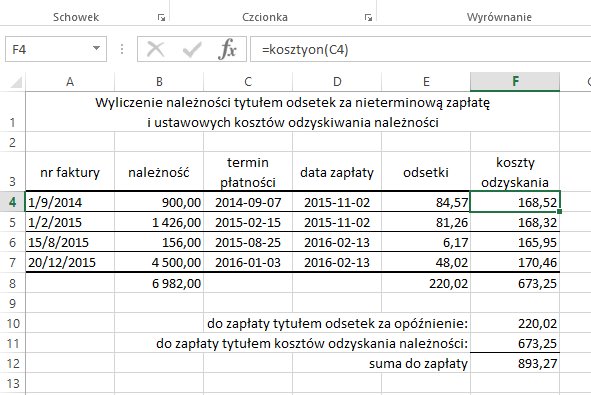Select recovery cost cell 165,95
This screenshot has width=591, height=395.
[515, 242]
